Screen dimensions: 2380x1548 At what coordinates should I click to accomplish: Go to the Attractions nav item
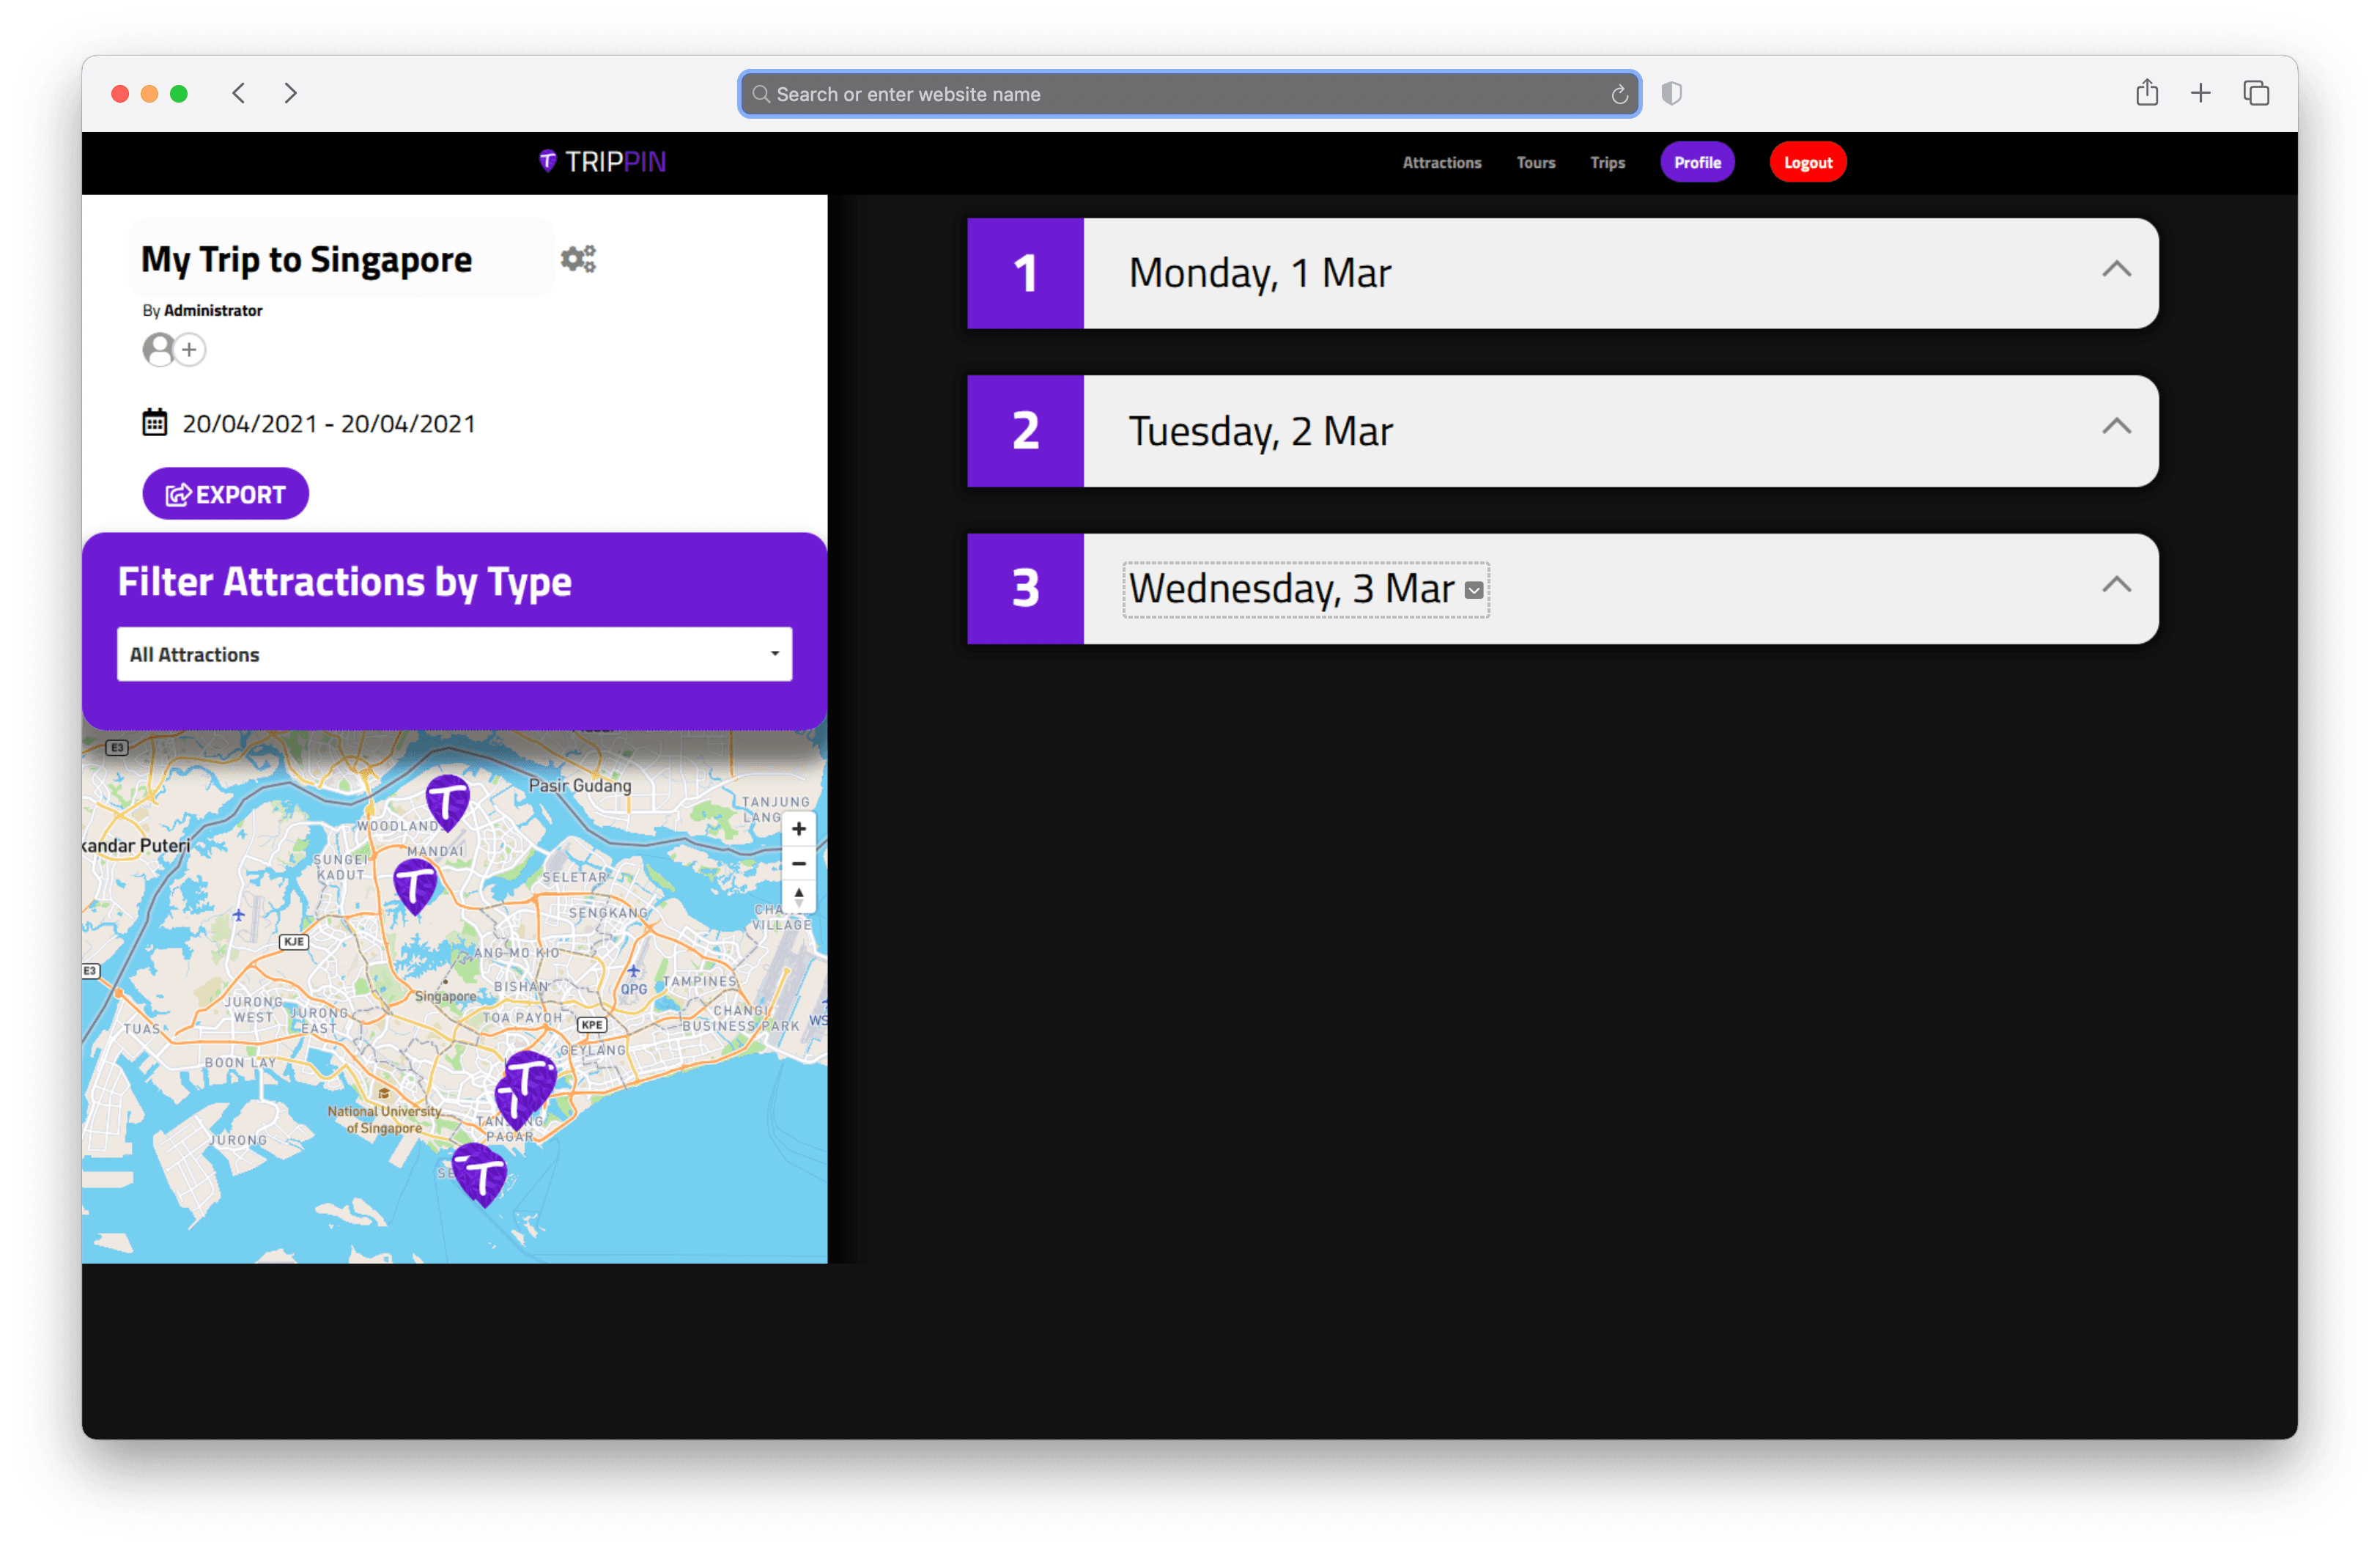tap(1441, 162)
